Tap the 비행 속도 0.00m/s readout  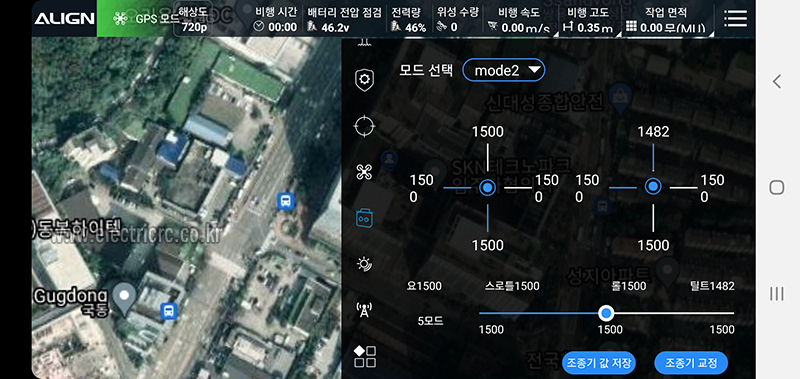pyautogui.click(x=518, y=19)
